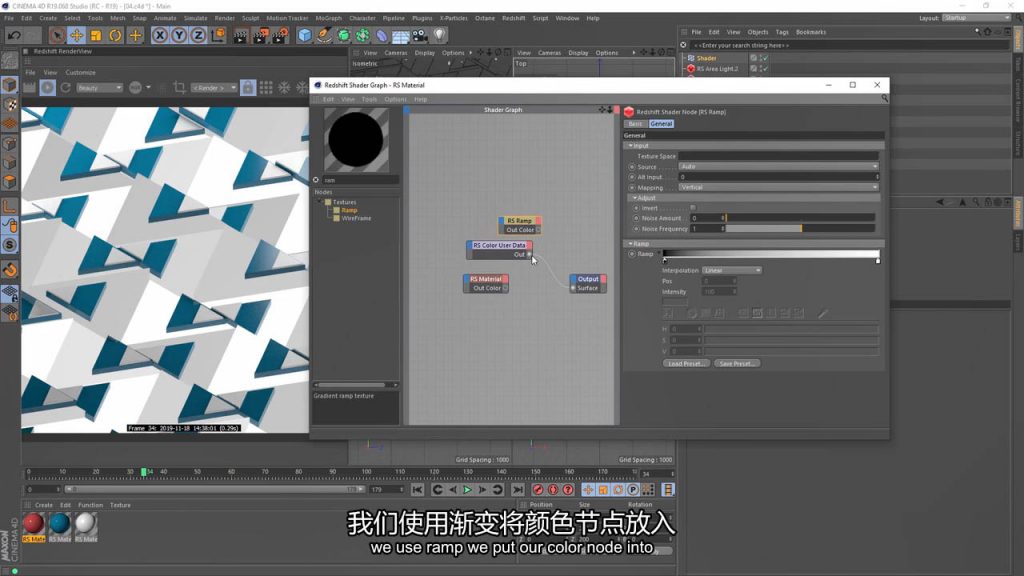Toggle the Z axis lock
The image size is (1024, 576).
[x=198, y=35]
